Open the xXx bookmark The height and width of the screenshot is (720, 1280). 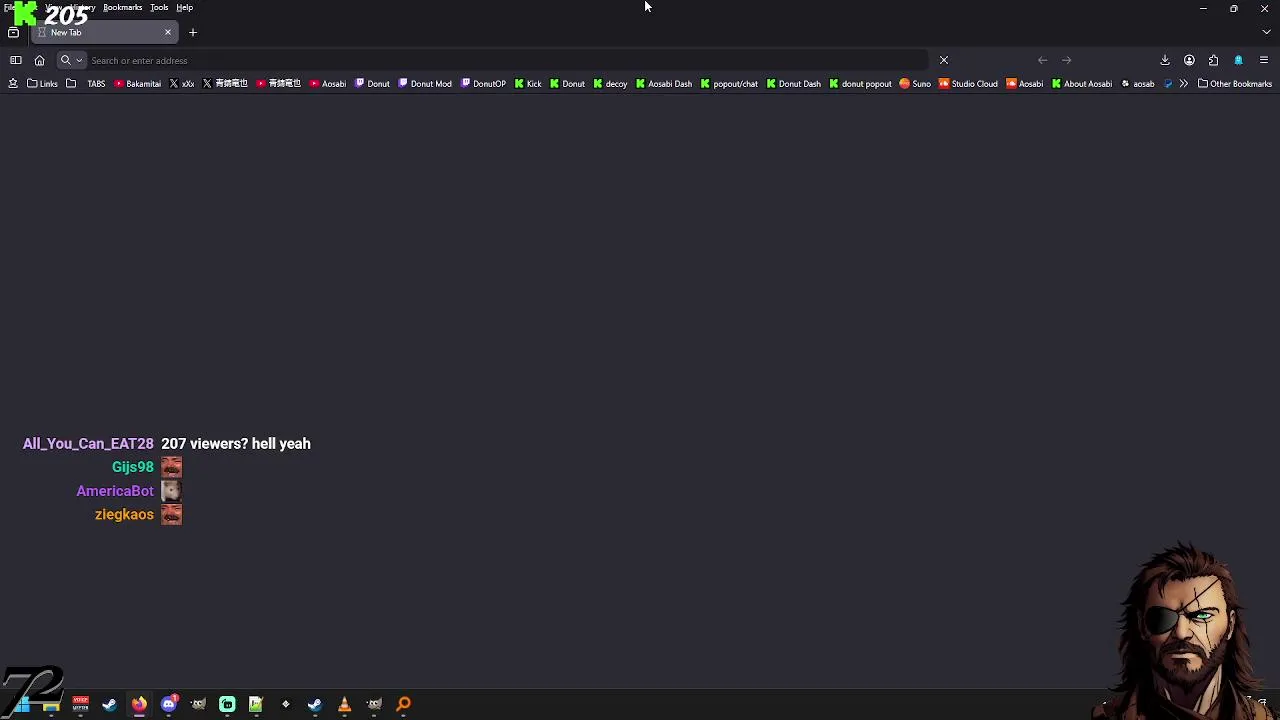(x=181, y=84)
